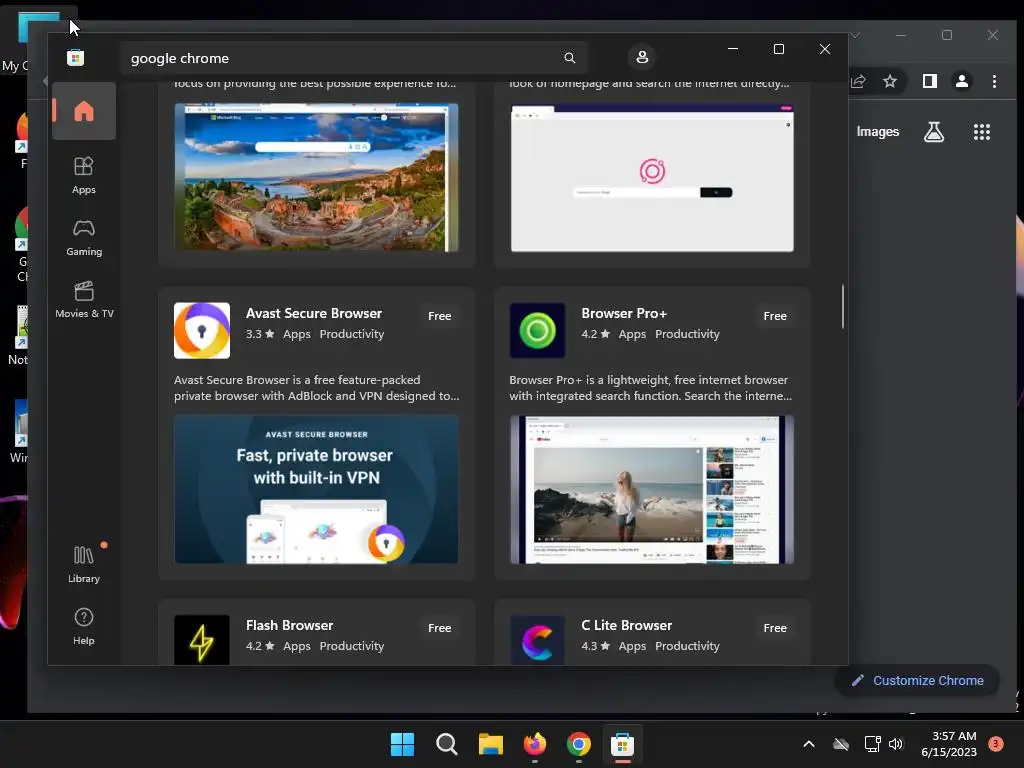Click Free button for C Lite Browser
This screenshot has height=768, width=1024.
[x=775, y=628]
